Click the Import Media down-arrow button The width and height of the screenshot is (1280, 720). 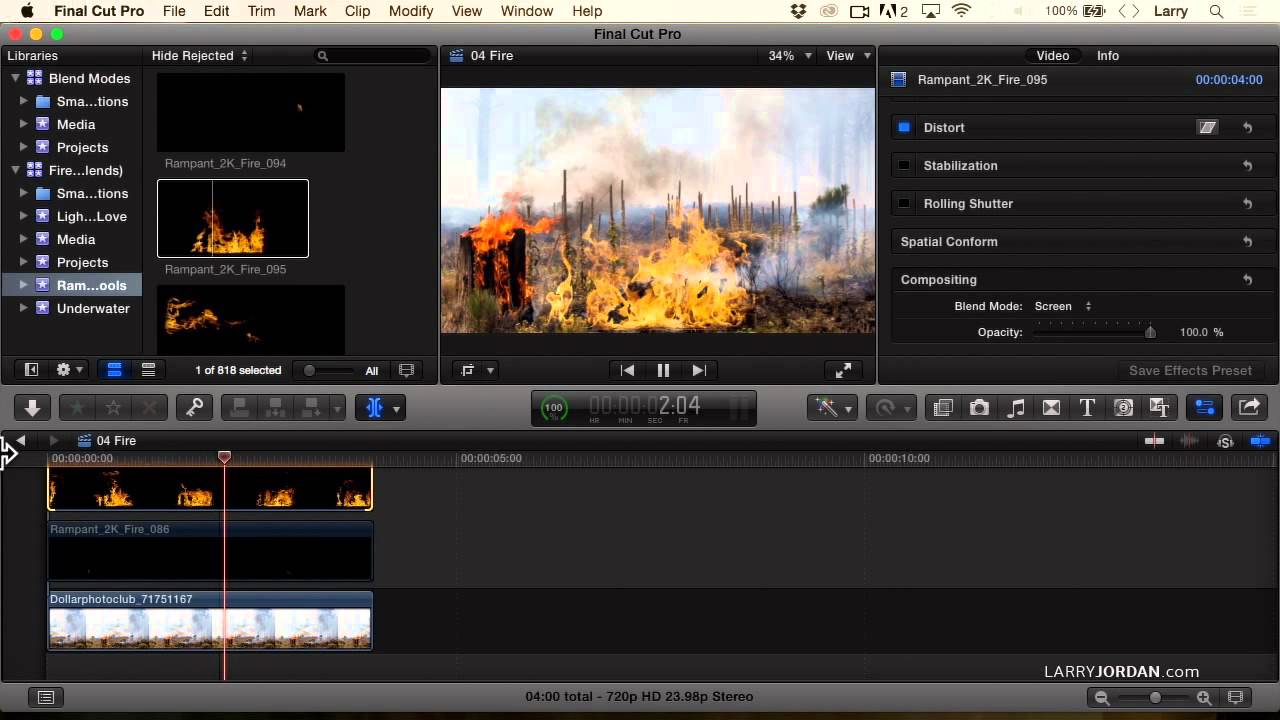[x=32, y=407]
